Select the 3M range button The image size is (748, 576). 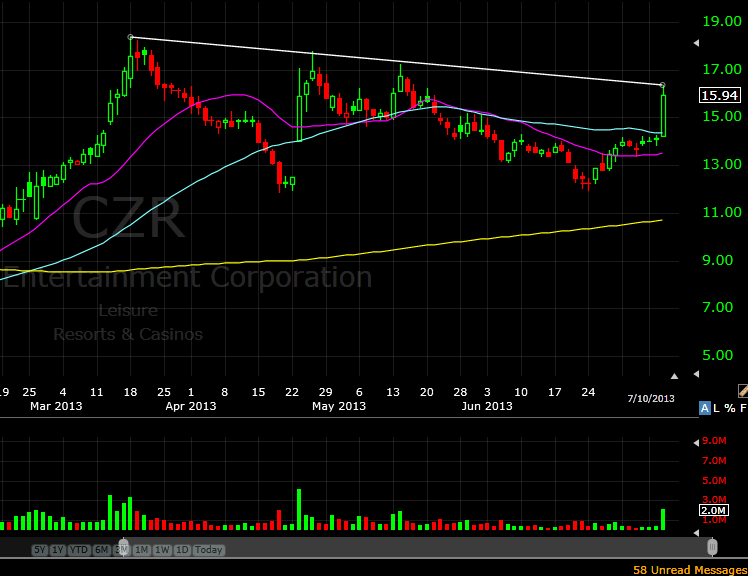pyautogui.click(x=121, y=550)
